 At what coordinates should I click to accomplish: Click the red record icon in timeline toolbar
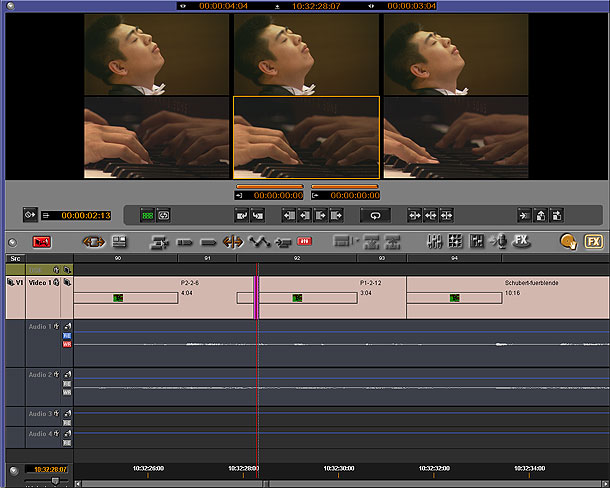coord(42,241)
